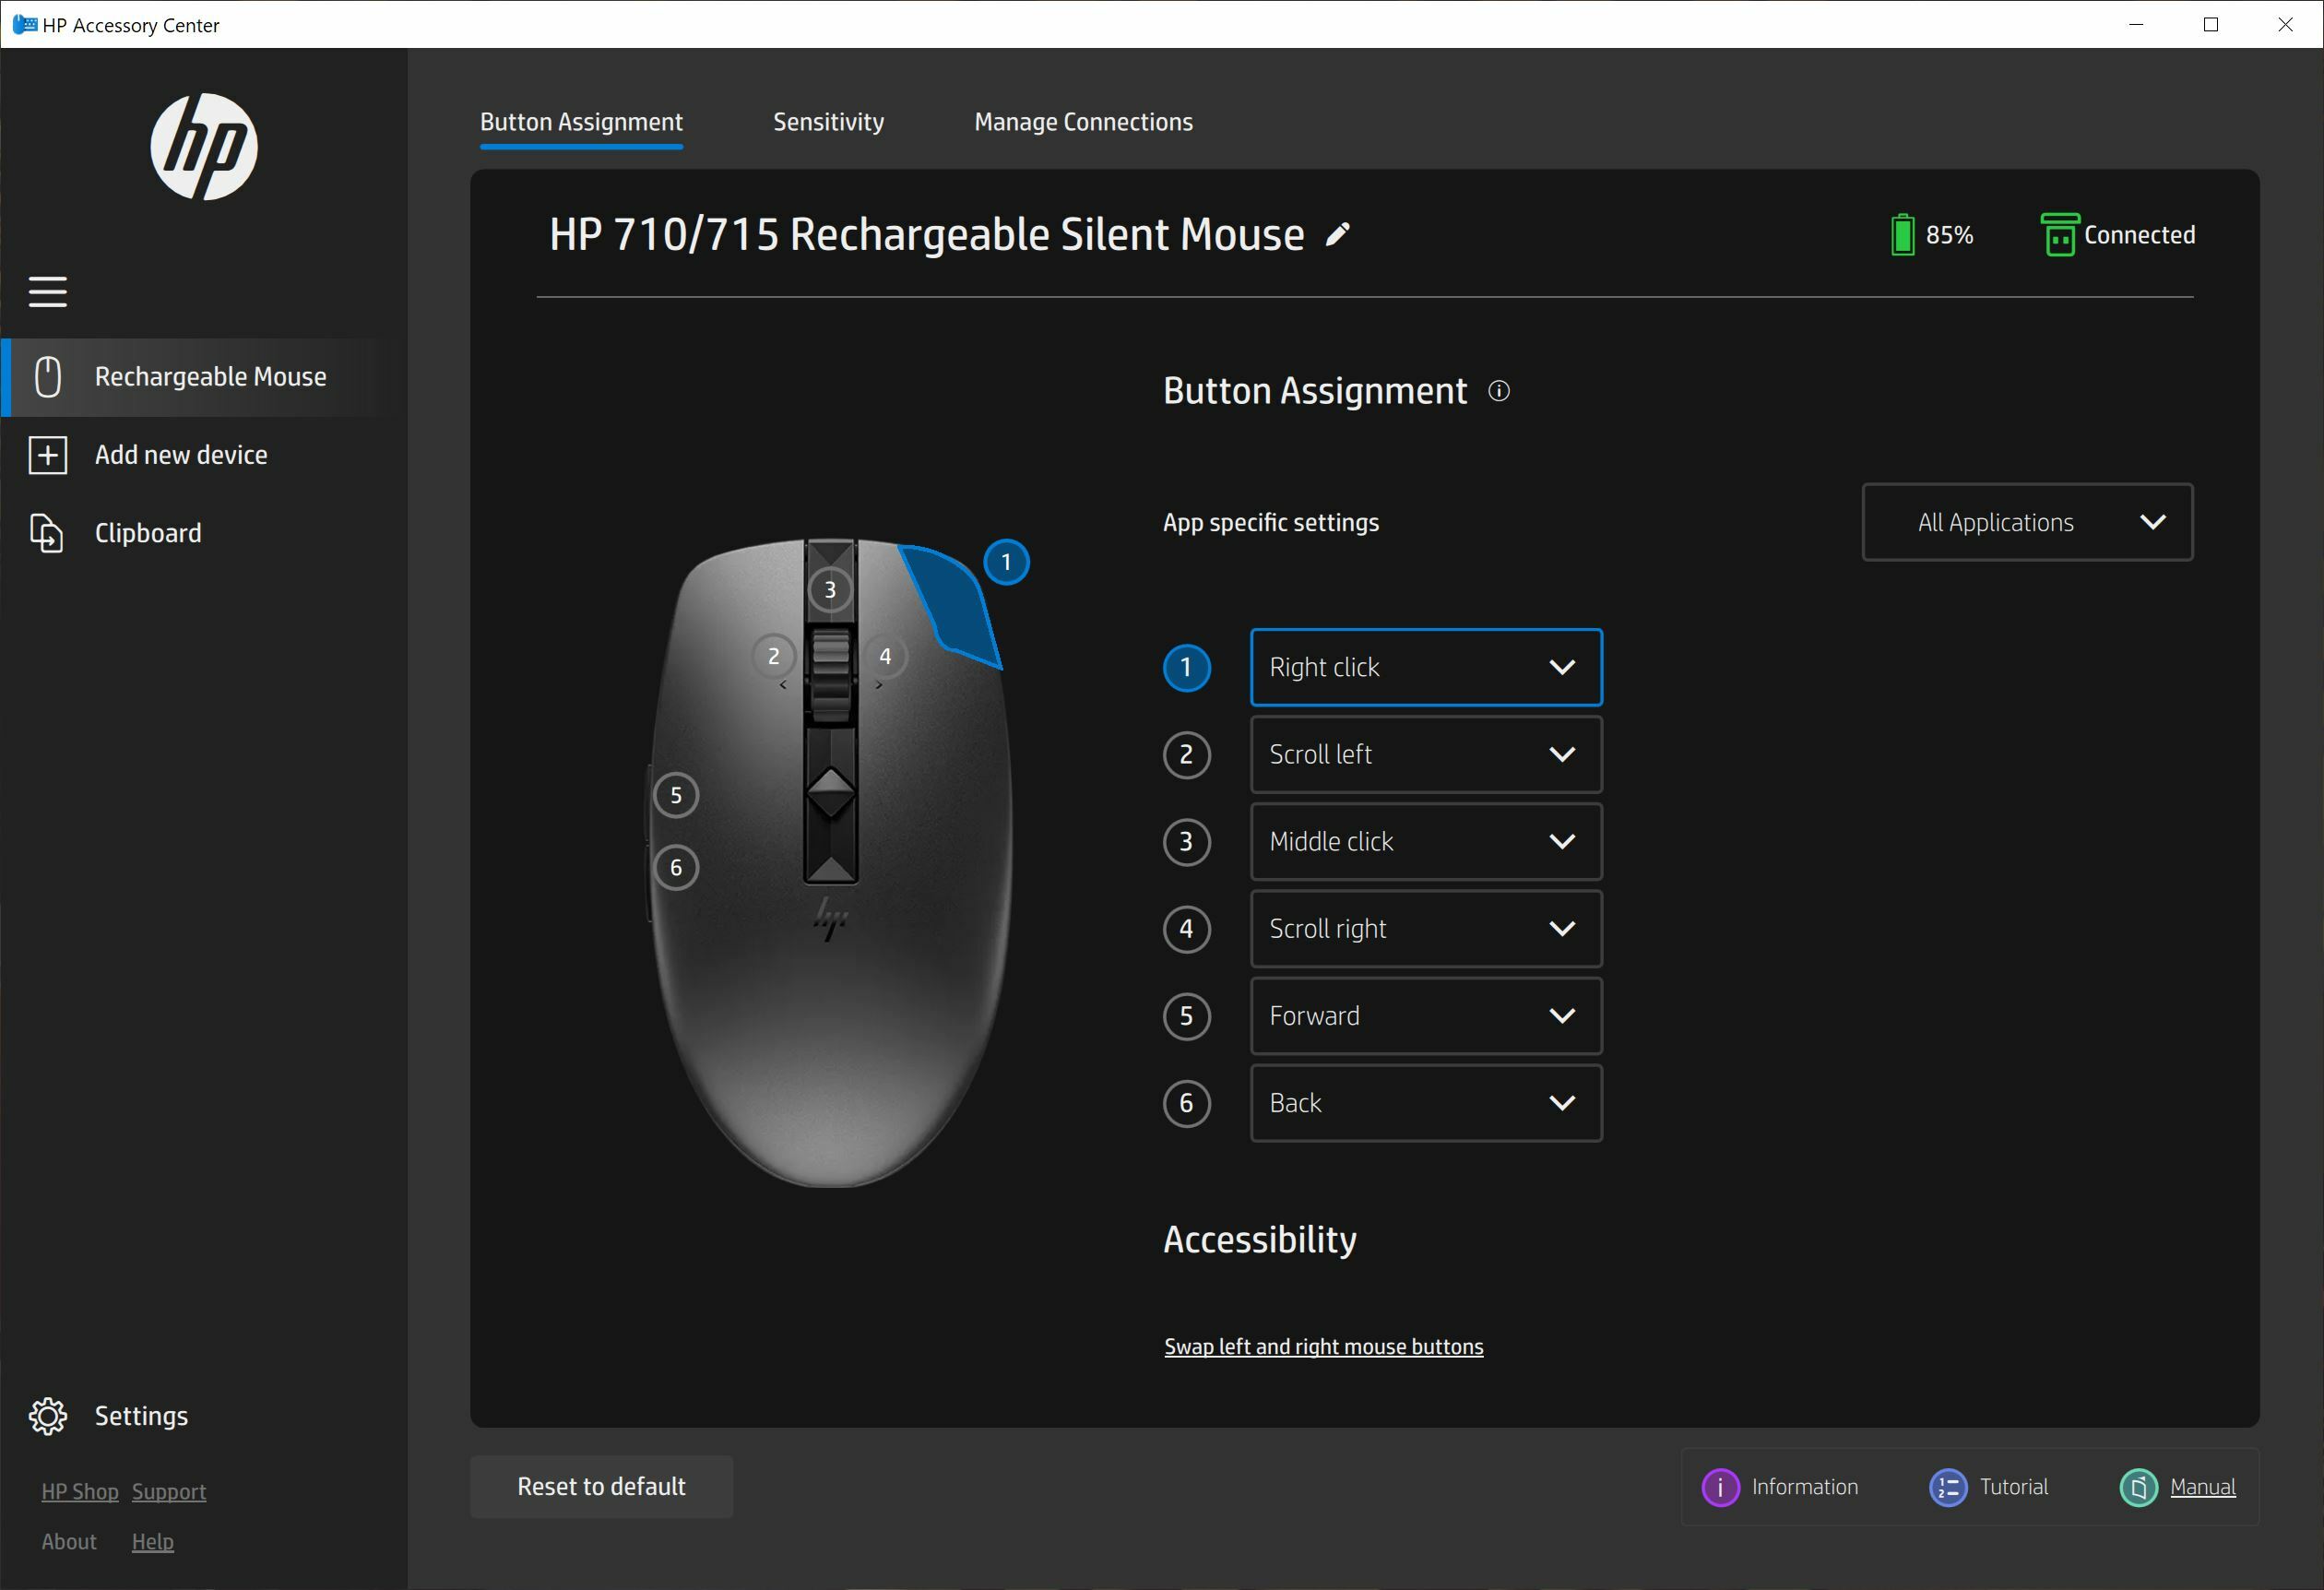Click the Reset to default button
Screen dimensions: 2324x1590
point(600,1484)
